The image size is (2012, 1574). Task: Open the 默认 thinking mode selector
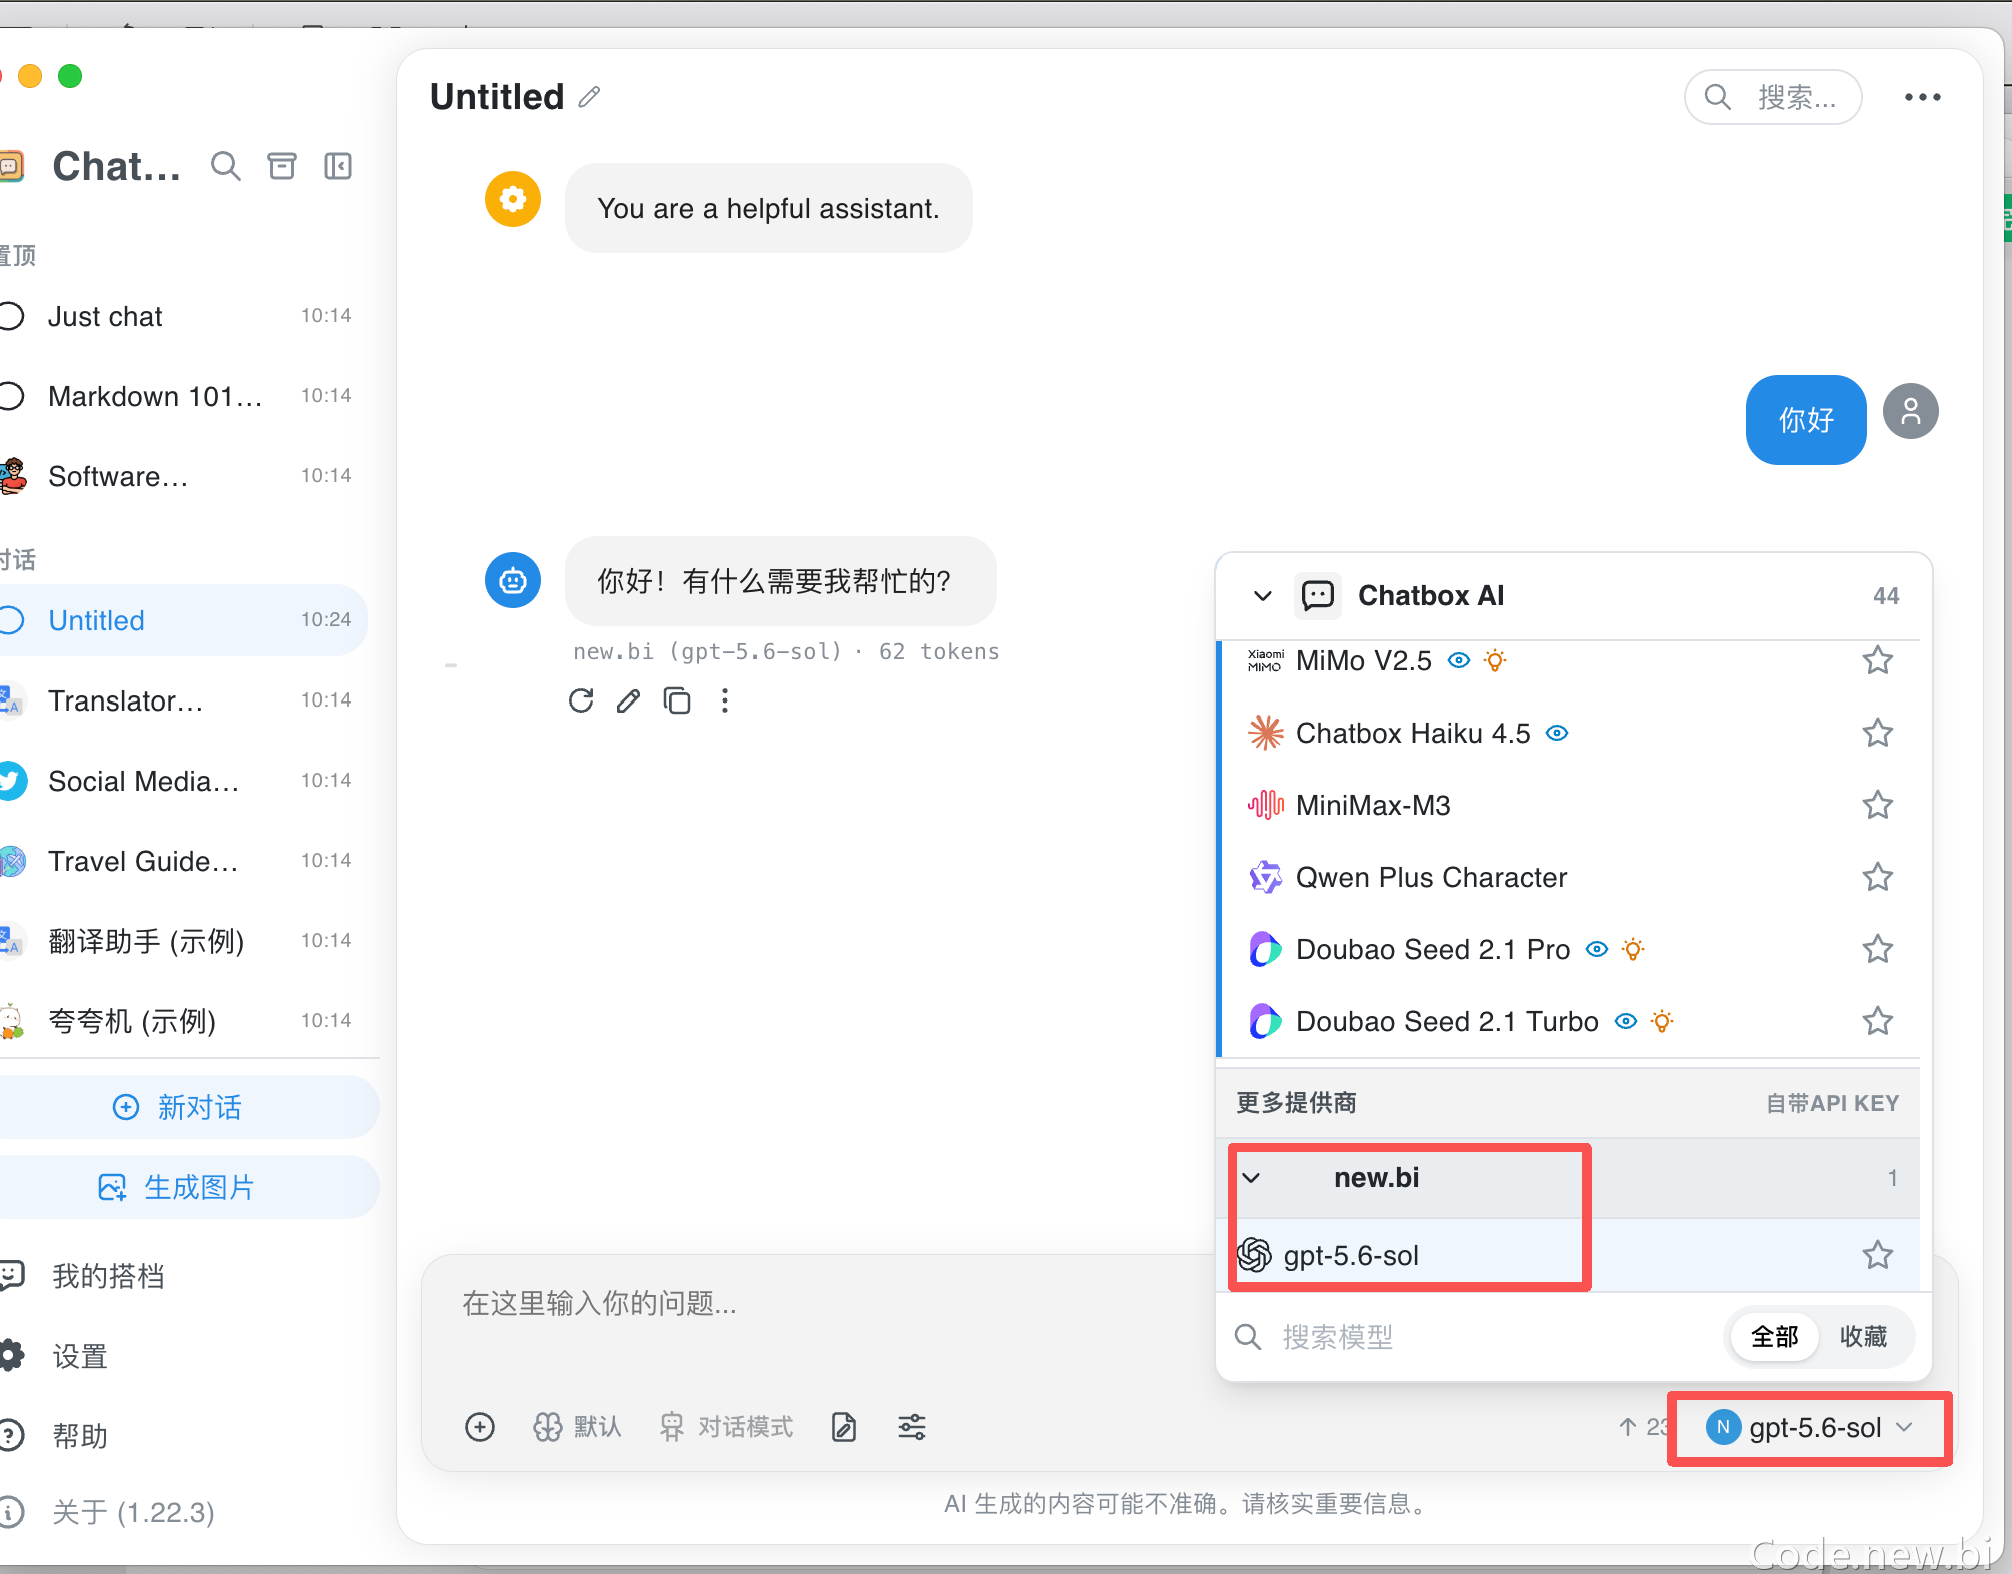[x=577, y=1427]
